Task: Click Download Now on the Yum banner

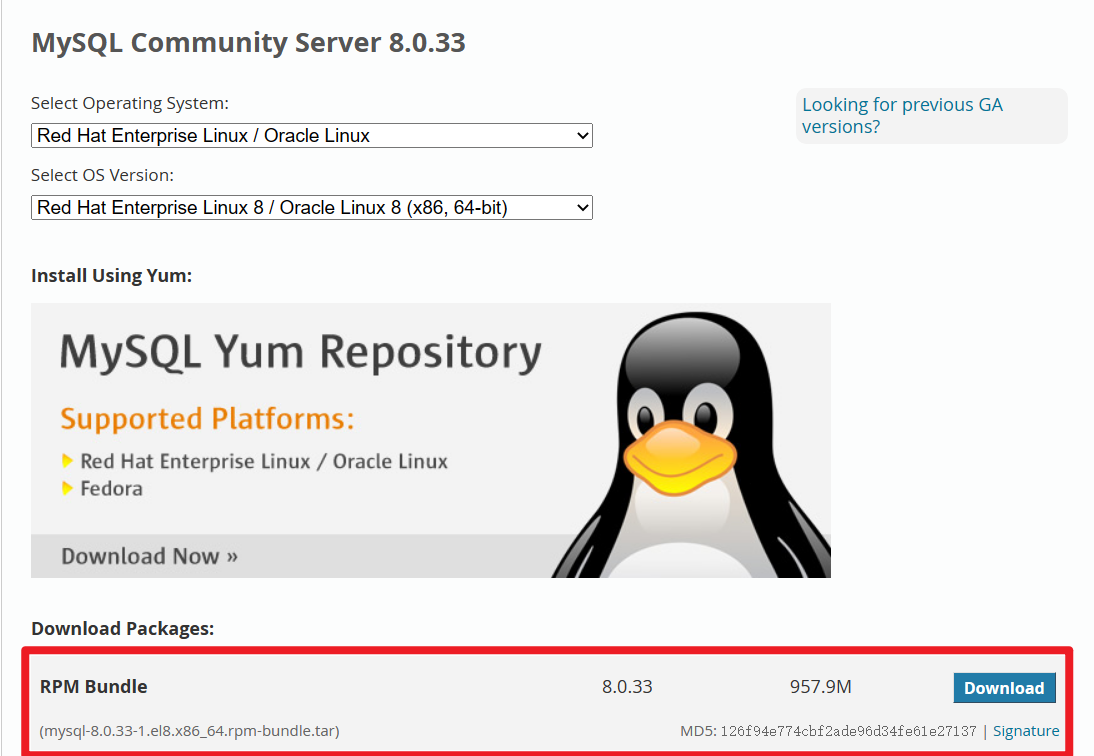Action: point(149,556)
